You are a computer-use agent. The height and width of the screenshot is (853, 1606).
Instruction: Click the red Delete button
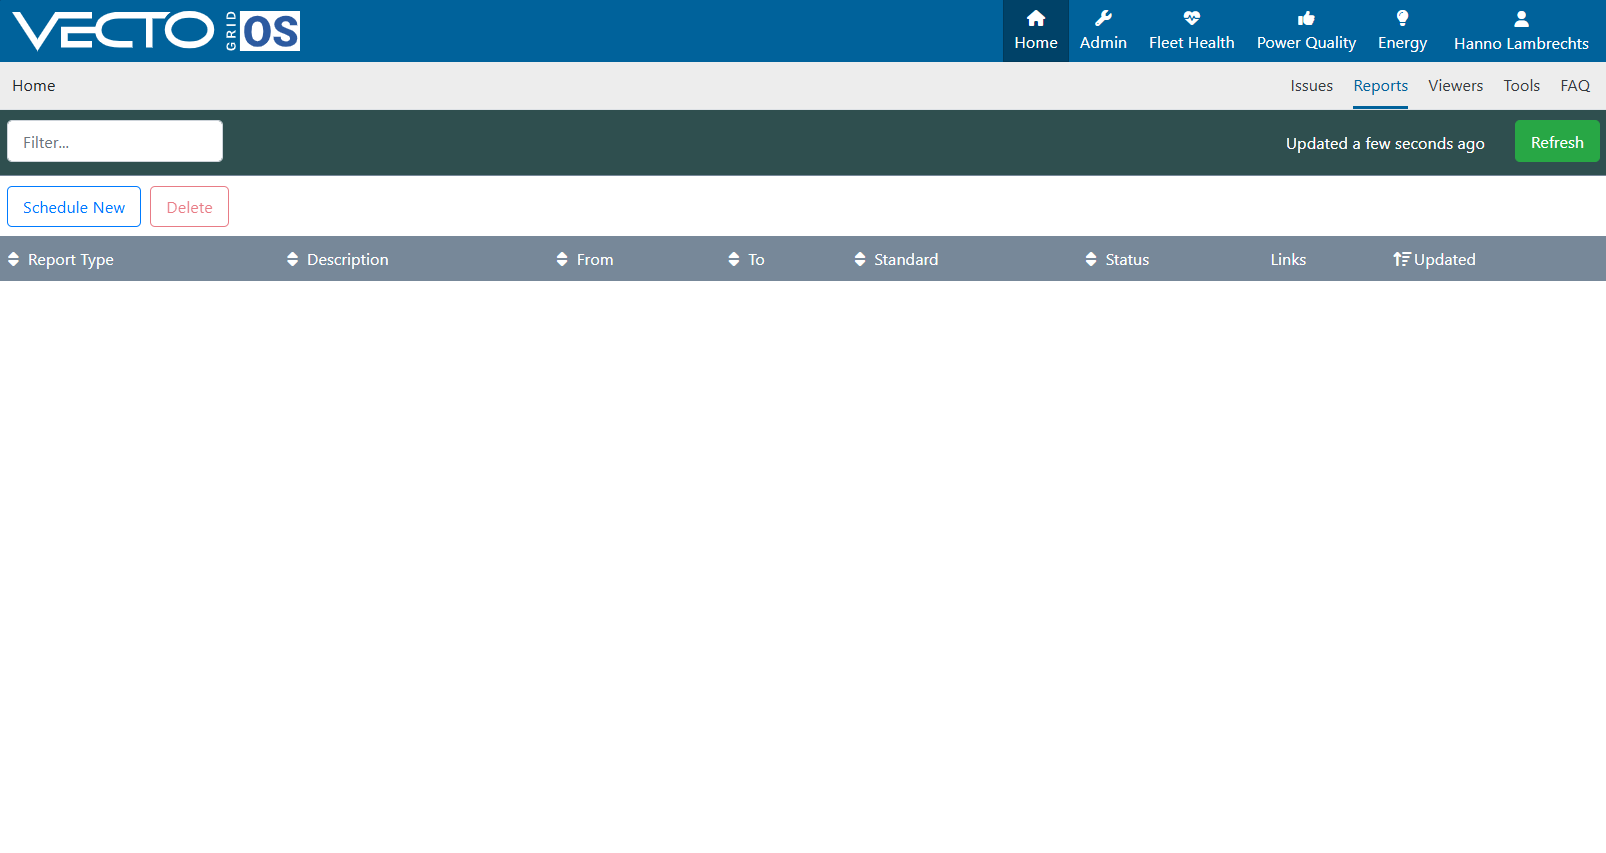click(189, 207)
